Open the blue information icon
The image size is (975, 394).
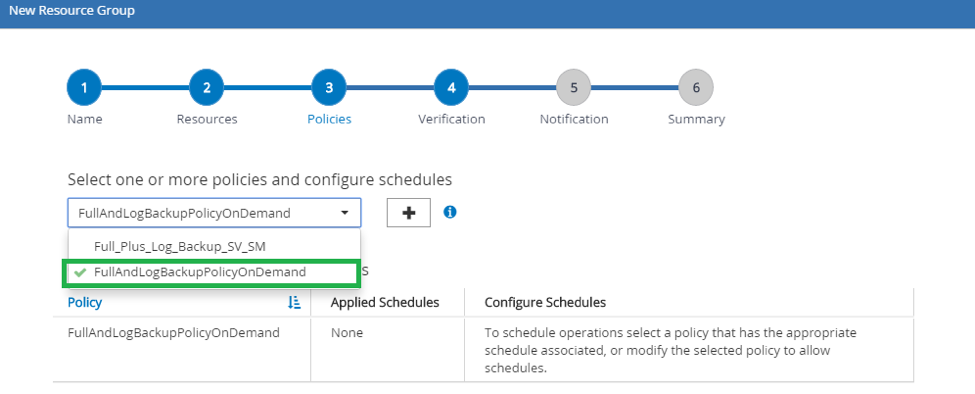pos(450,213)
